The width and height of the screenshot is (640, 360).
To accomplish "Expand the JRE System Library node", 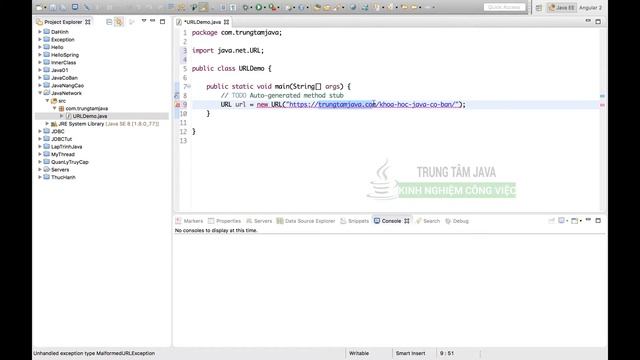I will [47, 124].
